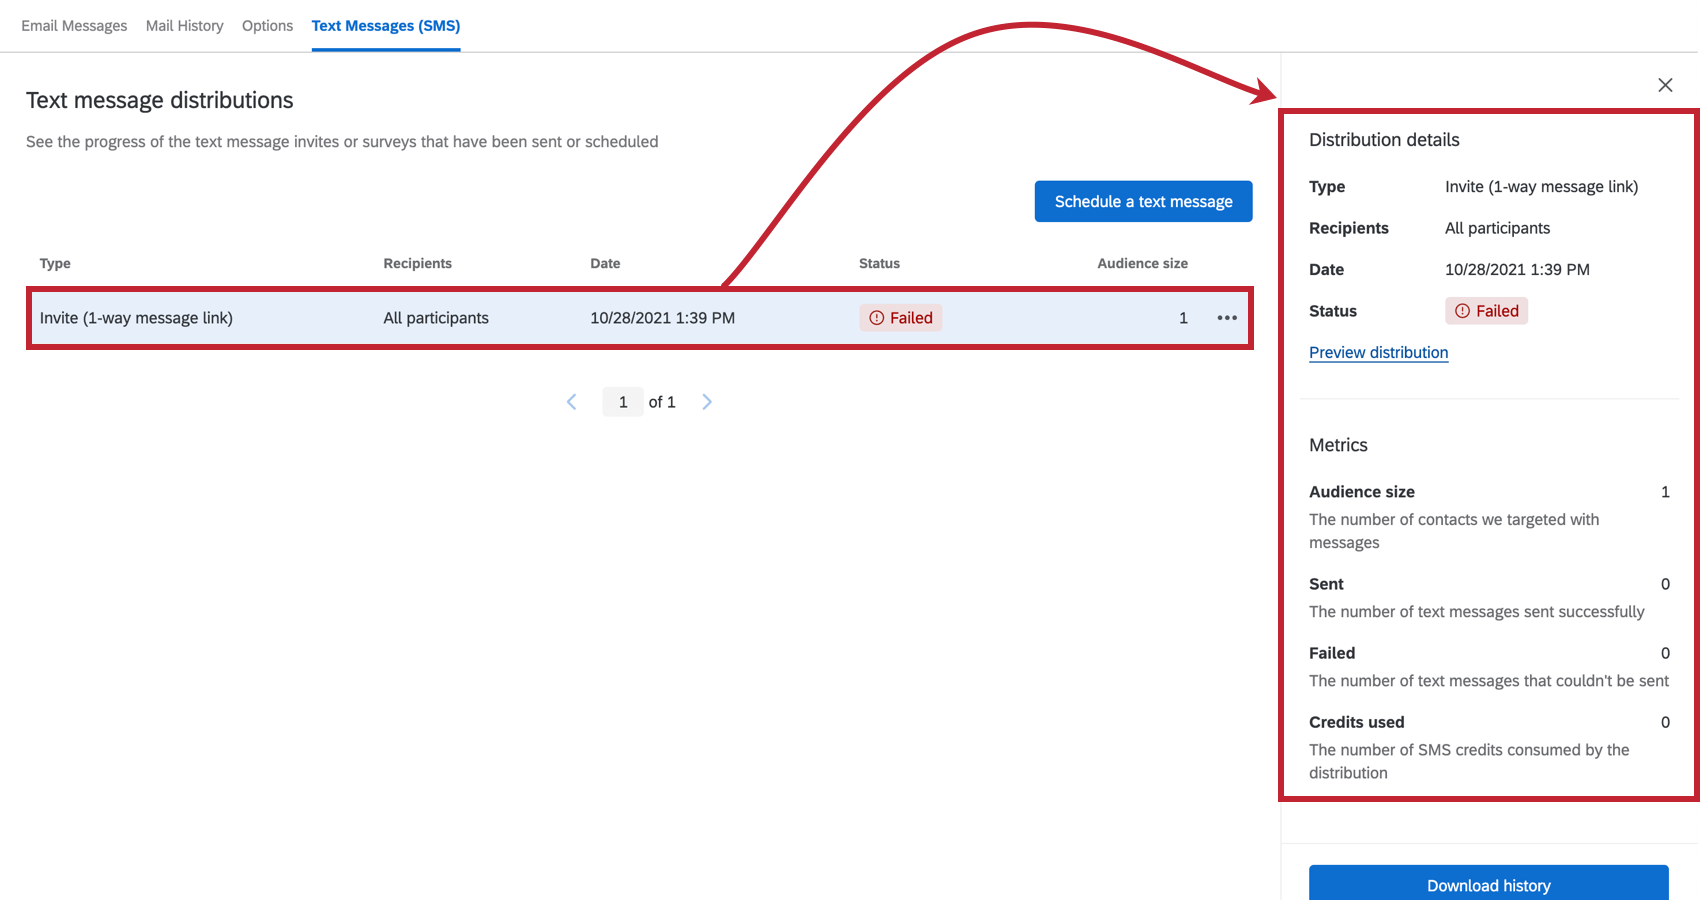The width and height of the screenshot is (1700, 900).
Task: Click the Audience size column header
Action: [1142, 263]
